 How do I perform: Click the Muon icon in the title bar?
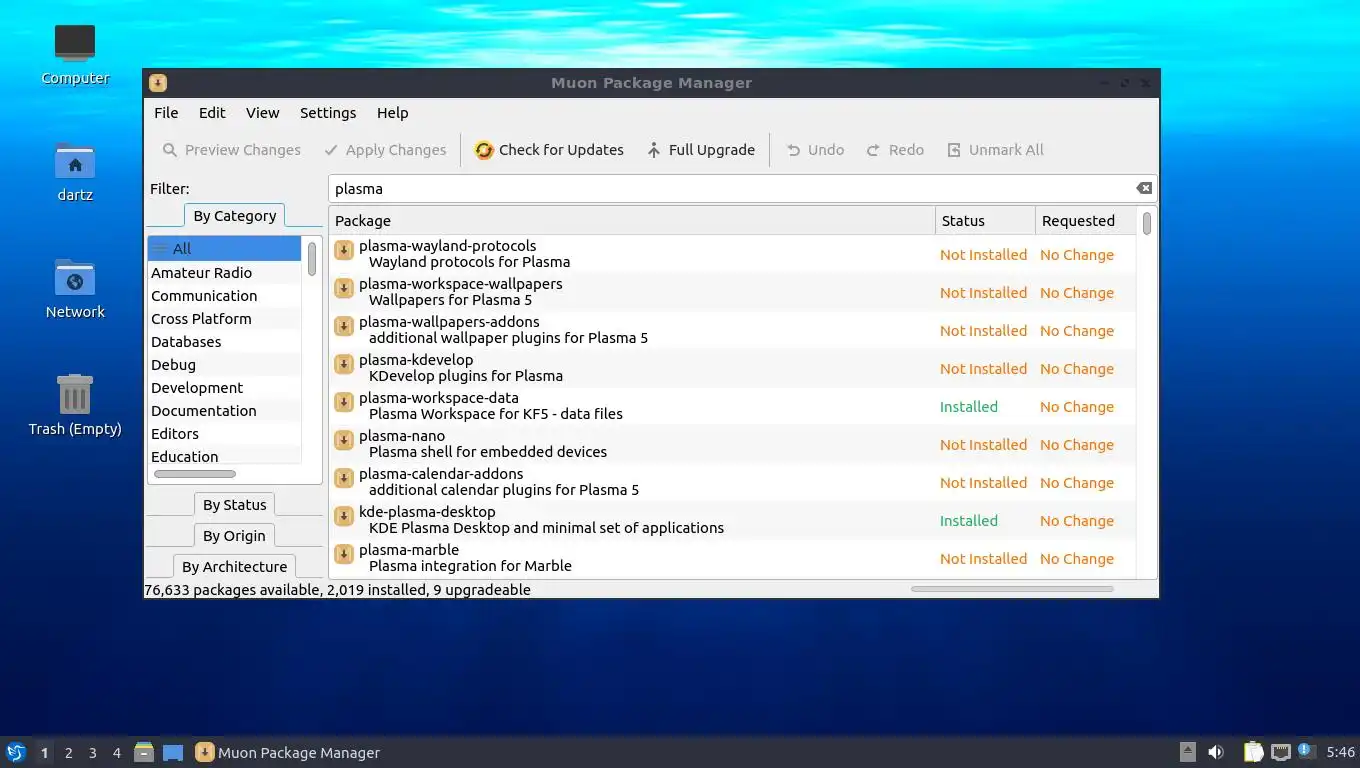[x=158, y=83]
